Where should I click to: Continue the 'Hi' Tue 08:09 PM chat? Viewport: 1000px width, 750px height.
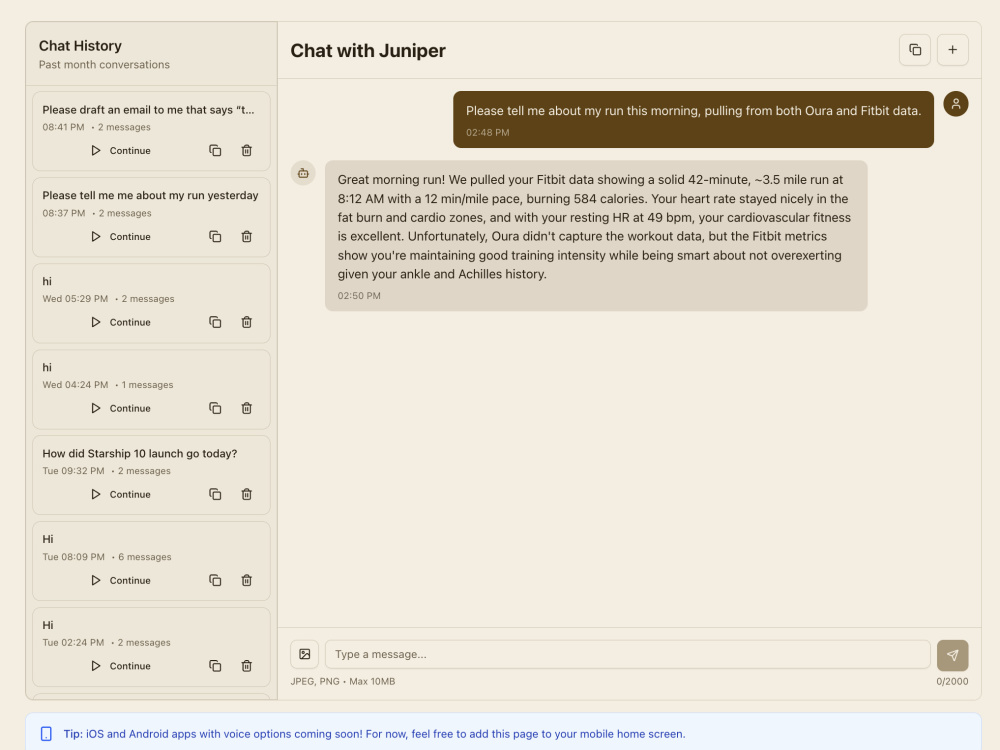pos(121,580)
